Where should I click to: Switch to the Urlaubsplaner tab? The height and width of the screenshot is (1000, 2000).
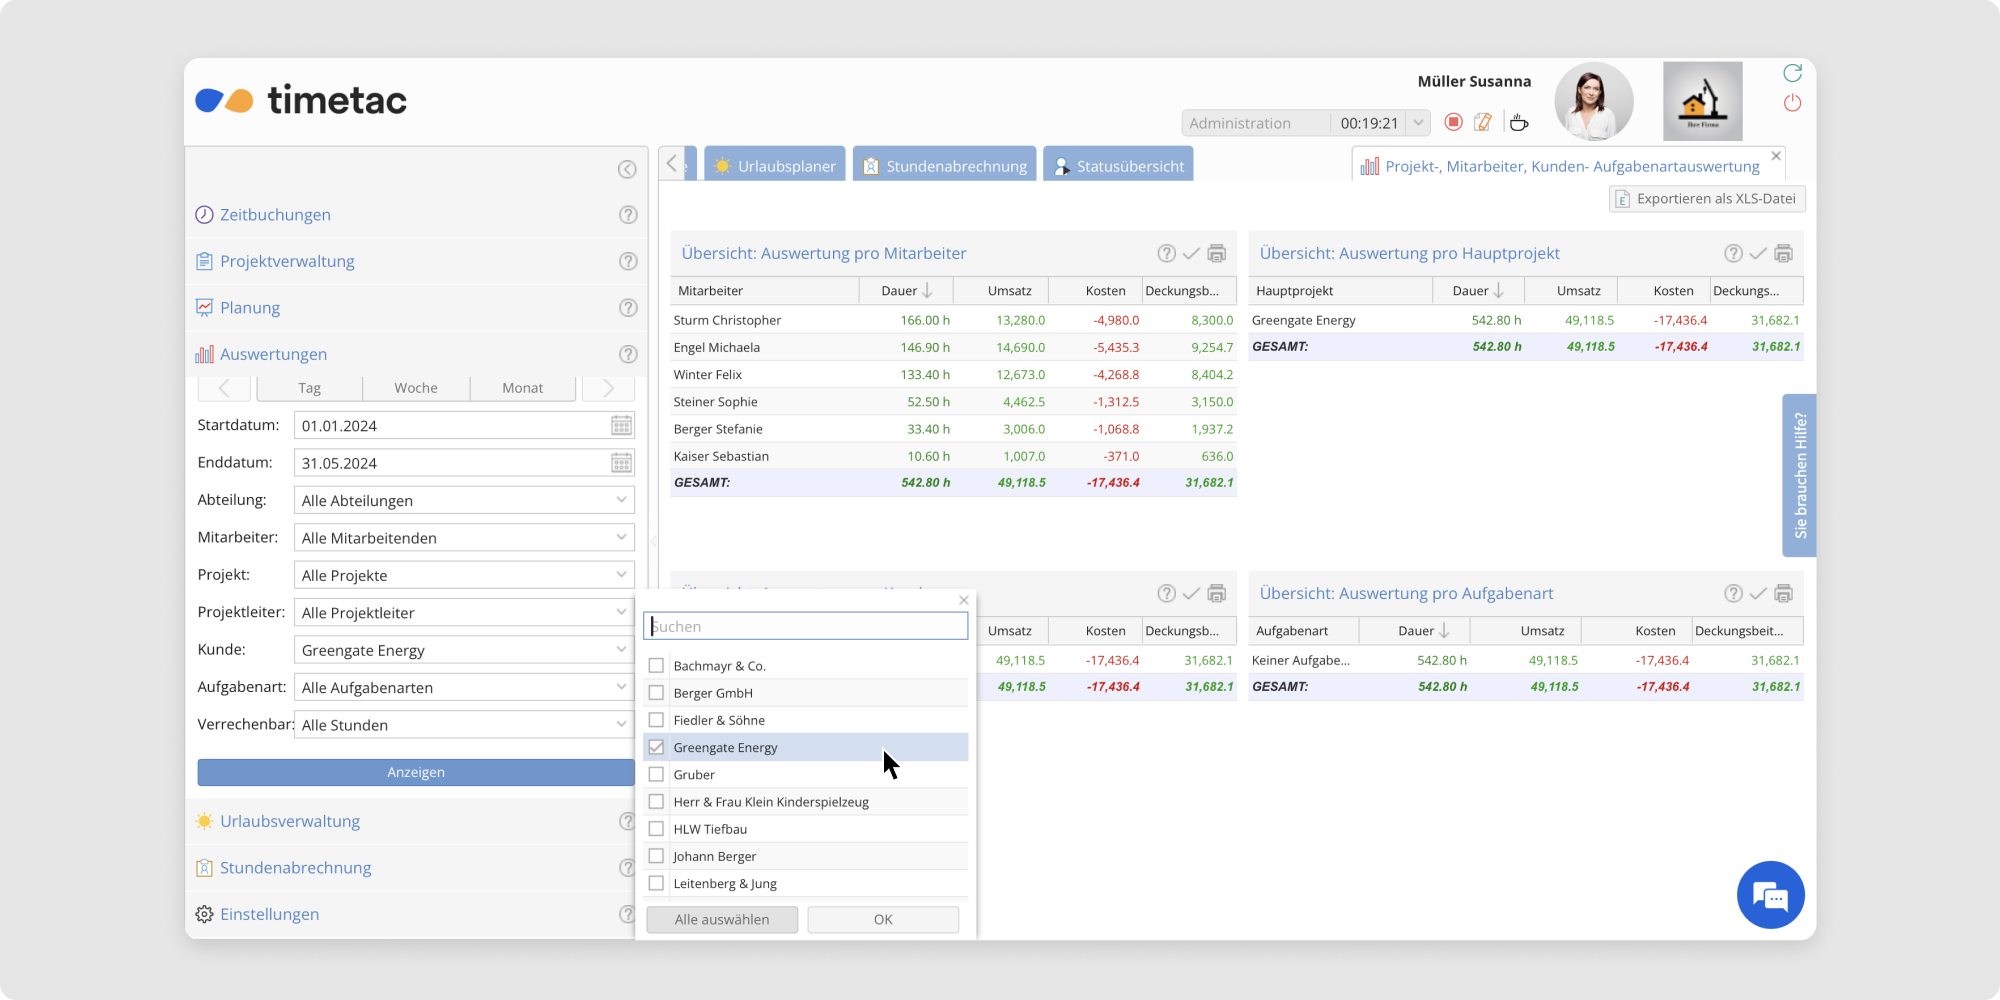coord(775,166)
